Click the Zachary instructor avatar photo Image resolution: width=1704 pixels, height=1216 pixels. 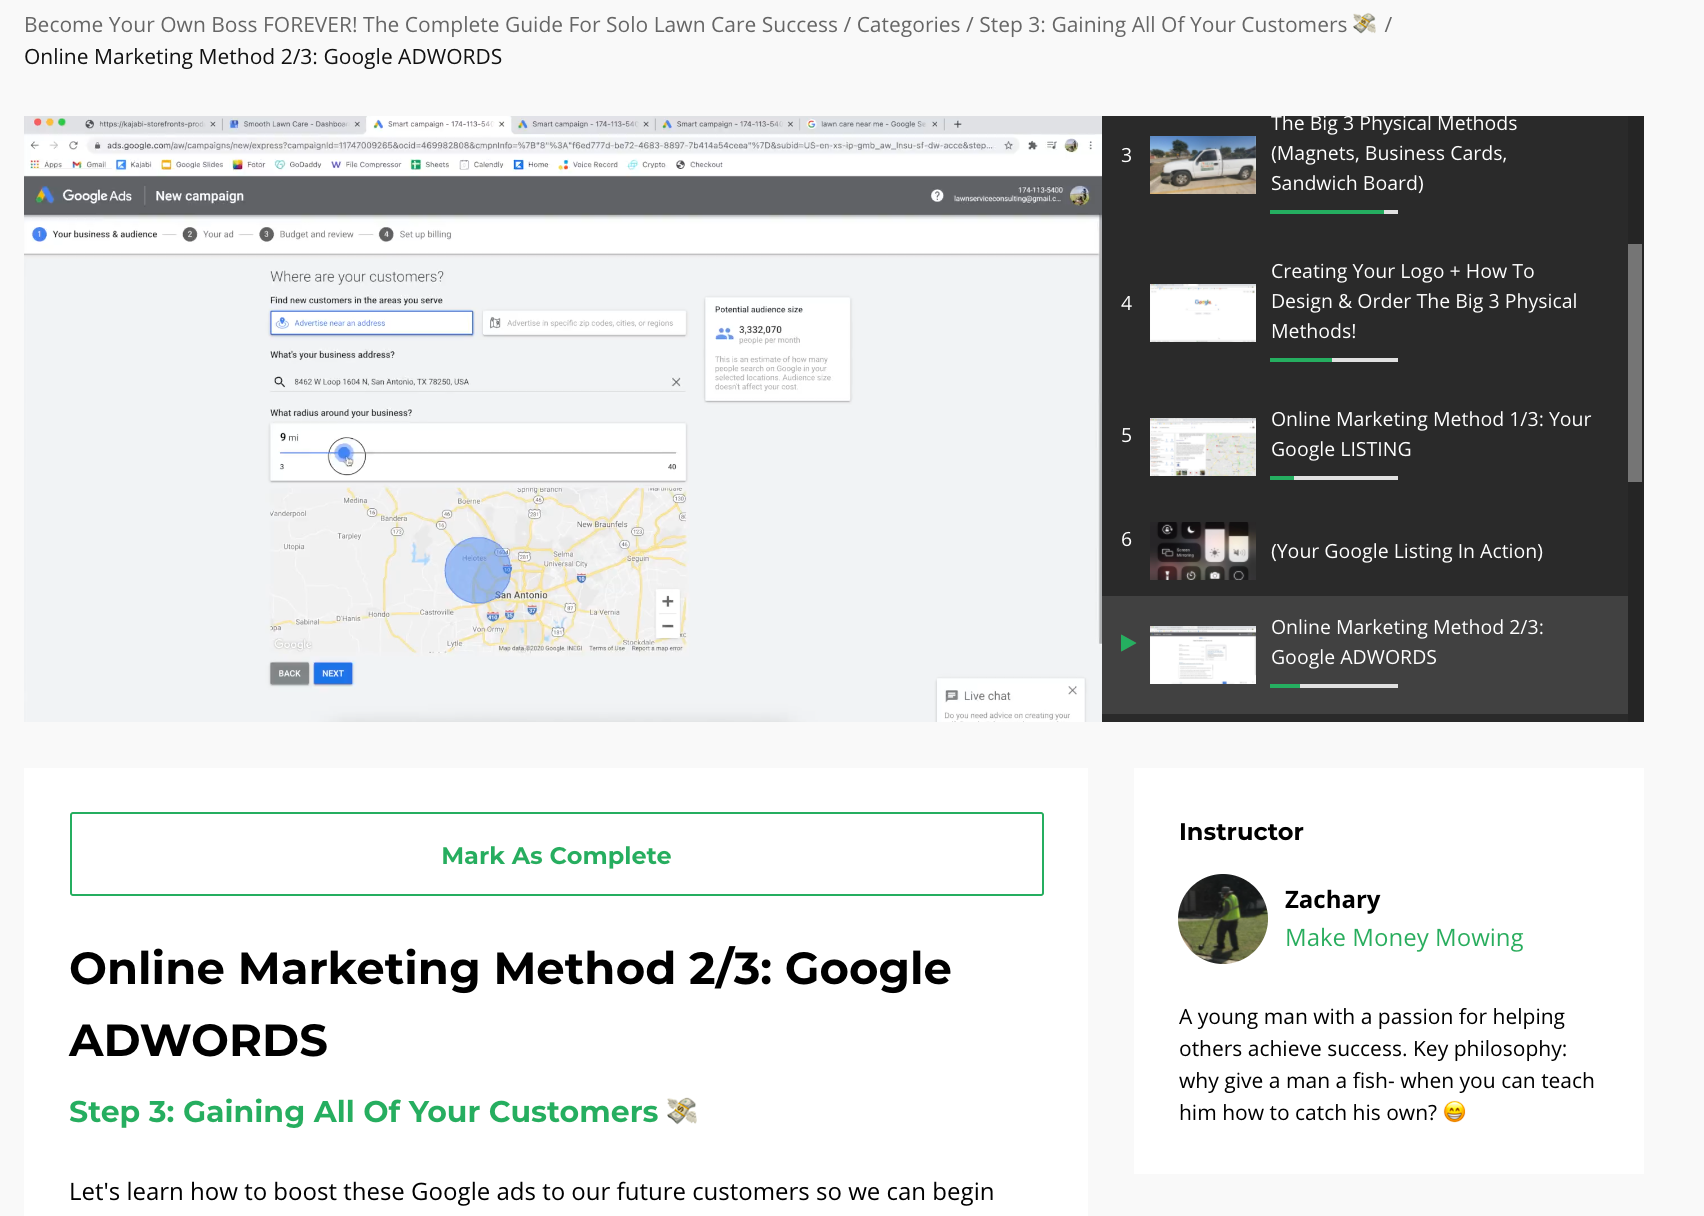coord(1223,919)
